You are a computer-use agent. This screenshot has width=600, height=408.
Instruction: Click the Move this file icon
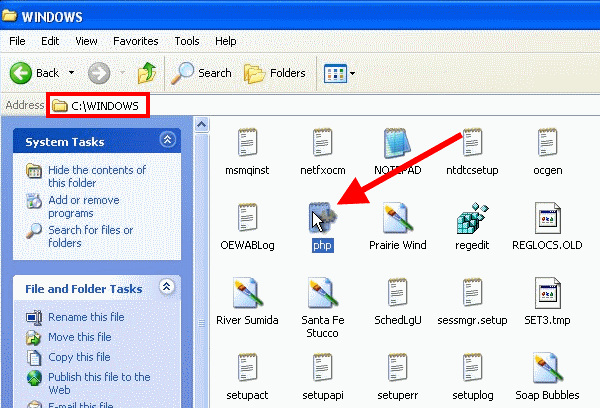[34, 338]
